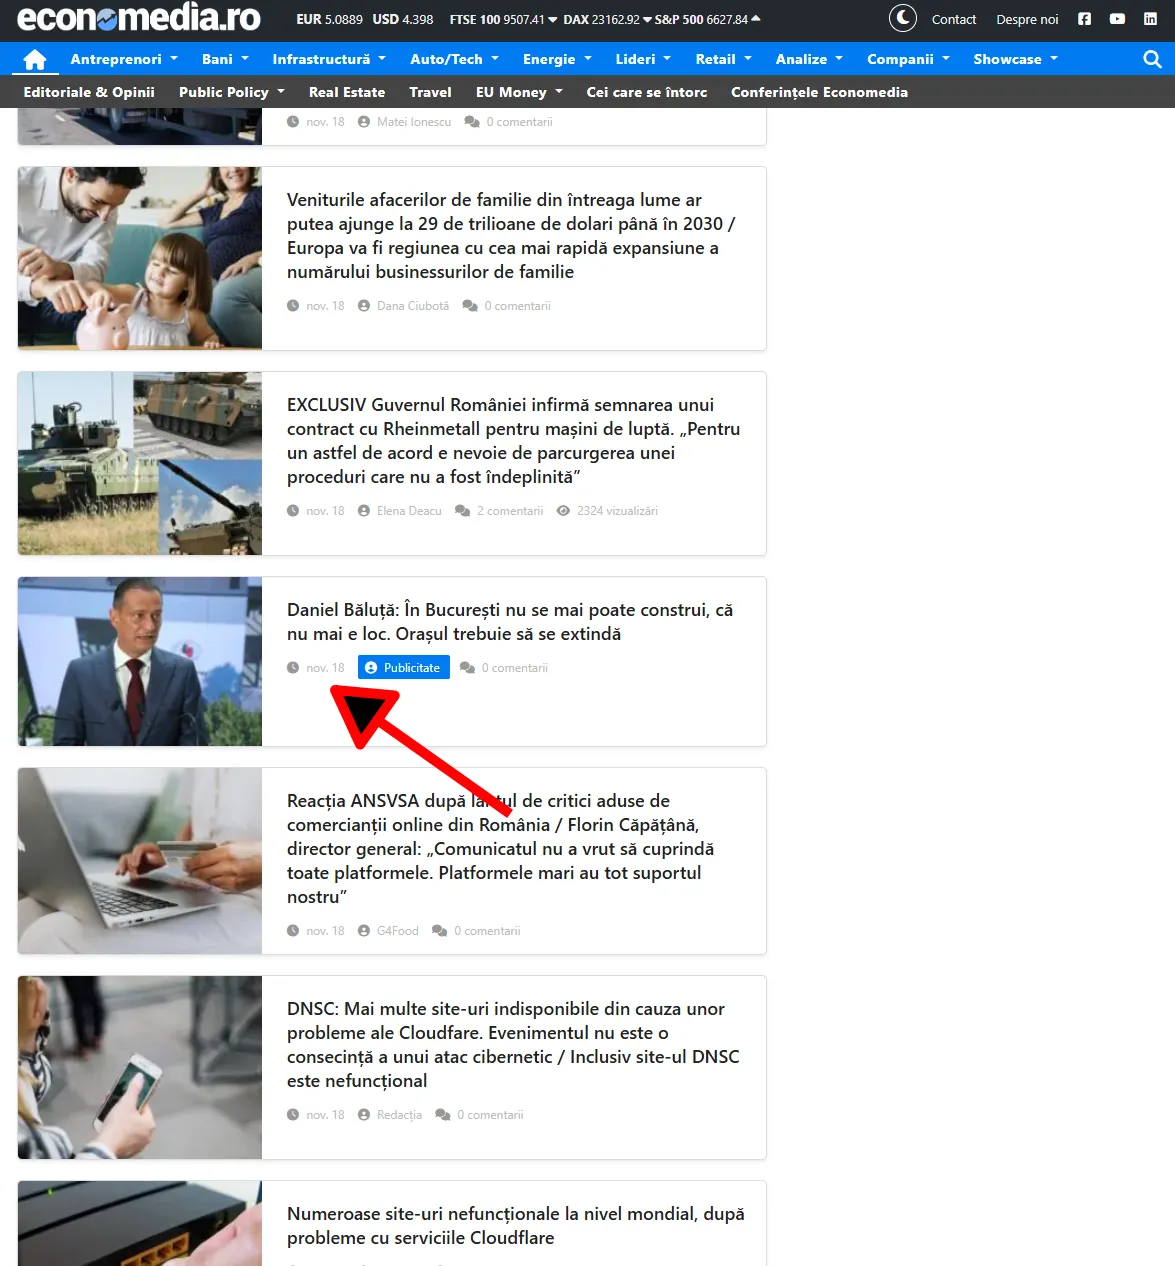Toggle dark mode moon icon
Viewport: 1175px width, 1266px height.
pyautogui.click(x=902, y=18)
